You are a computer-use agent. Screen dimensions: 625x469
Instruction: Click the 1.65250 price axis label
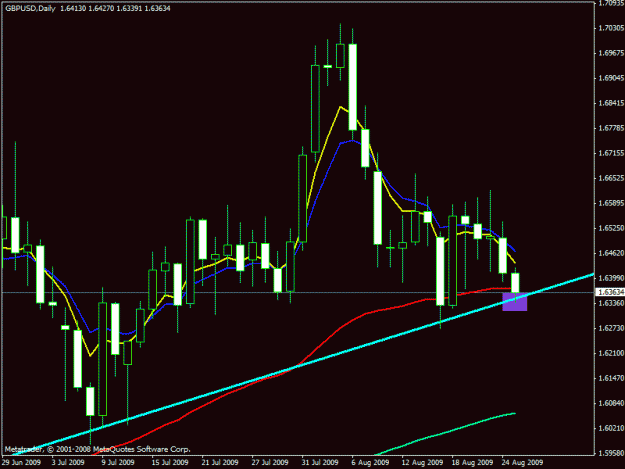[611, 228]
